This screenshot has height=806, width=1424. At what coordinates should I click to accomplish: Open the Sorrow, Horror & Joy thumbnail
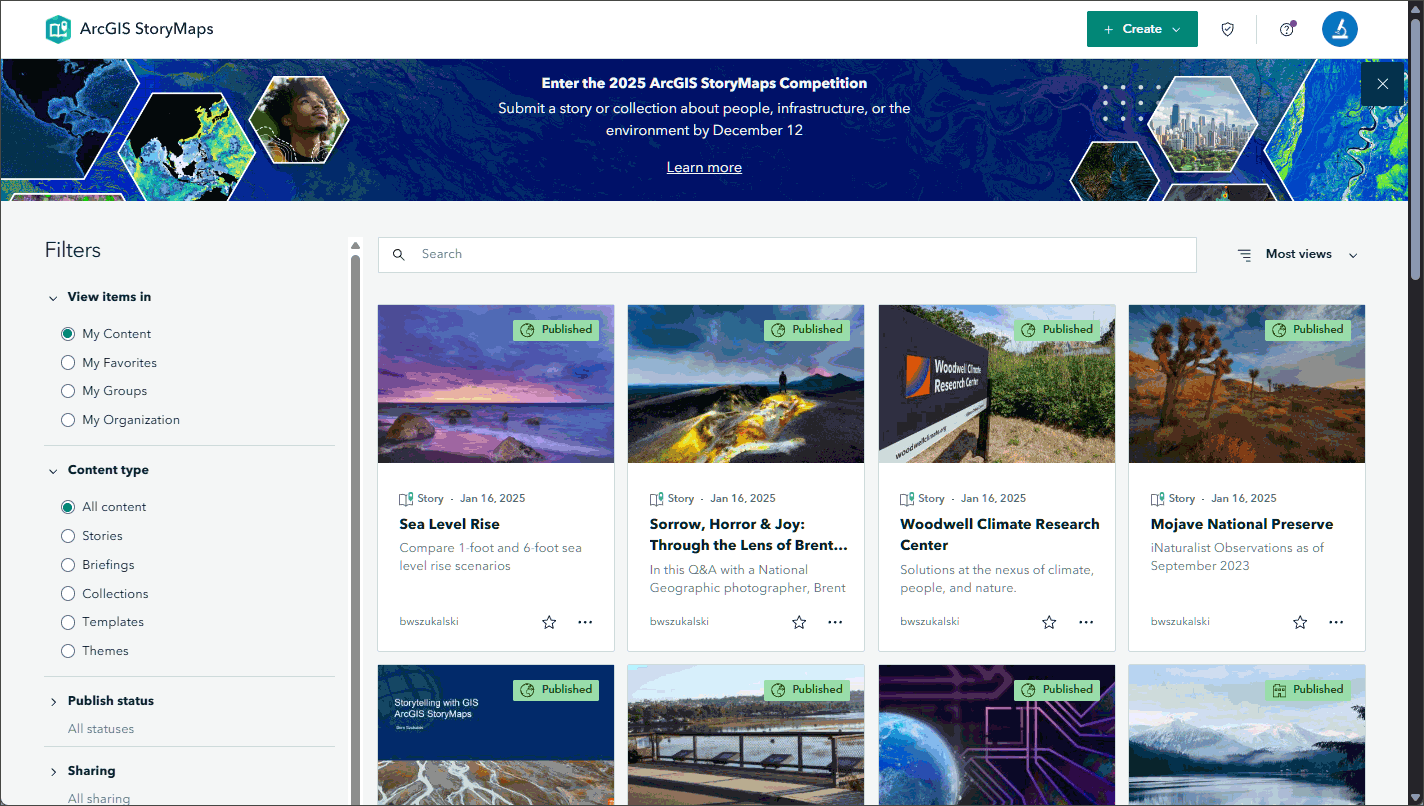[x=746, y=384]
